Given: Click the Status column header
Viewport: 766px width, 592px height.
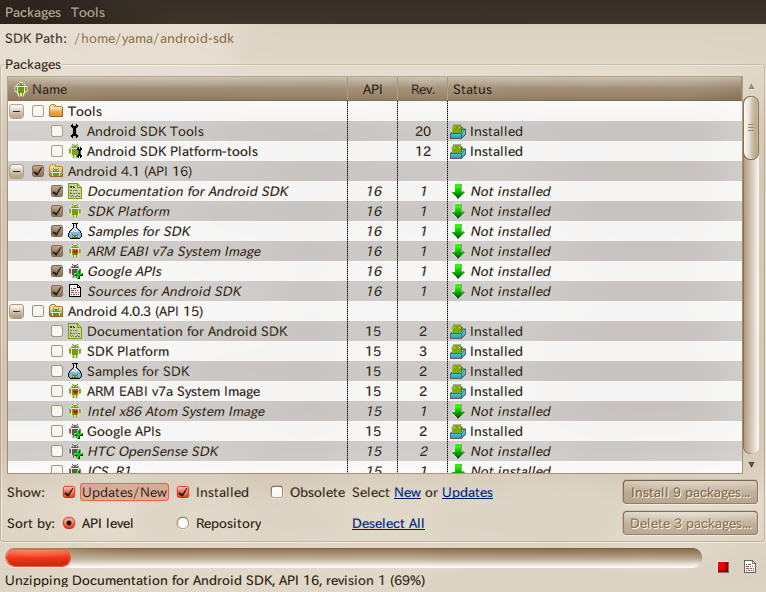Looking at the screenshot, I should [x=595, y=89].
